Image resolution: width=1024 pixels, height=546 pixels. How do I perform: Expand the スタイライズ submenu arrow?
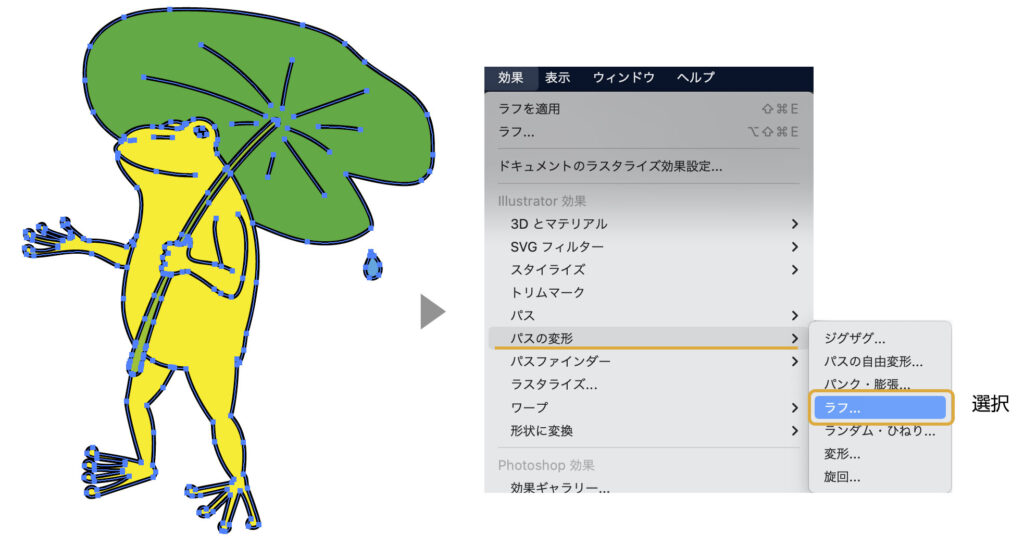coord(795,270)
